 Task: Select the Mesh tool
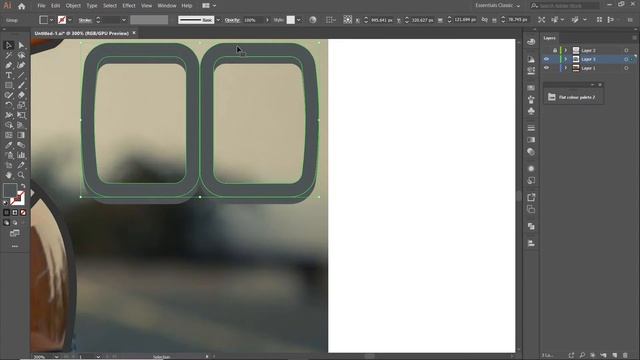9,135
